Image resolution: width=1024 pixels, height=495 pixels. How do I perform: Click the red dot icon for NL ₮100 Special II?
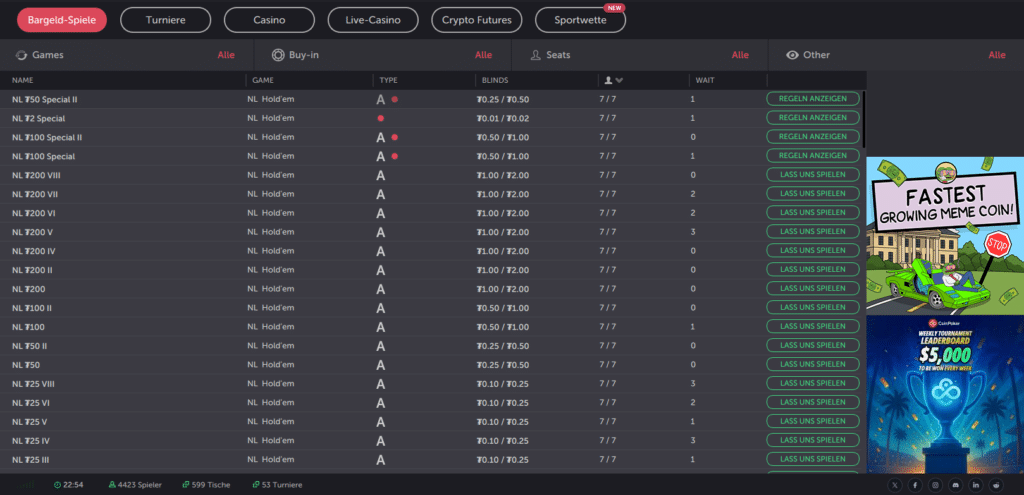(x=394, y=138)
